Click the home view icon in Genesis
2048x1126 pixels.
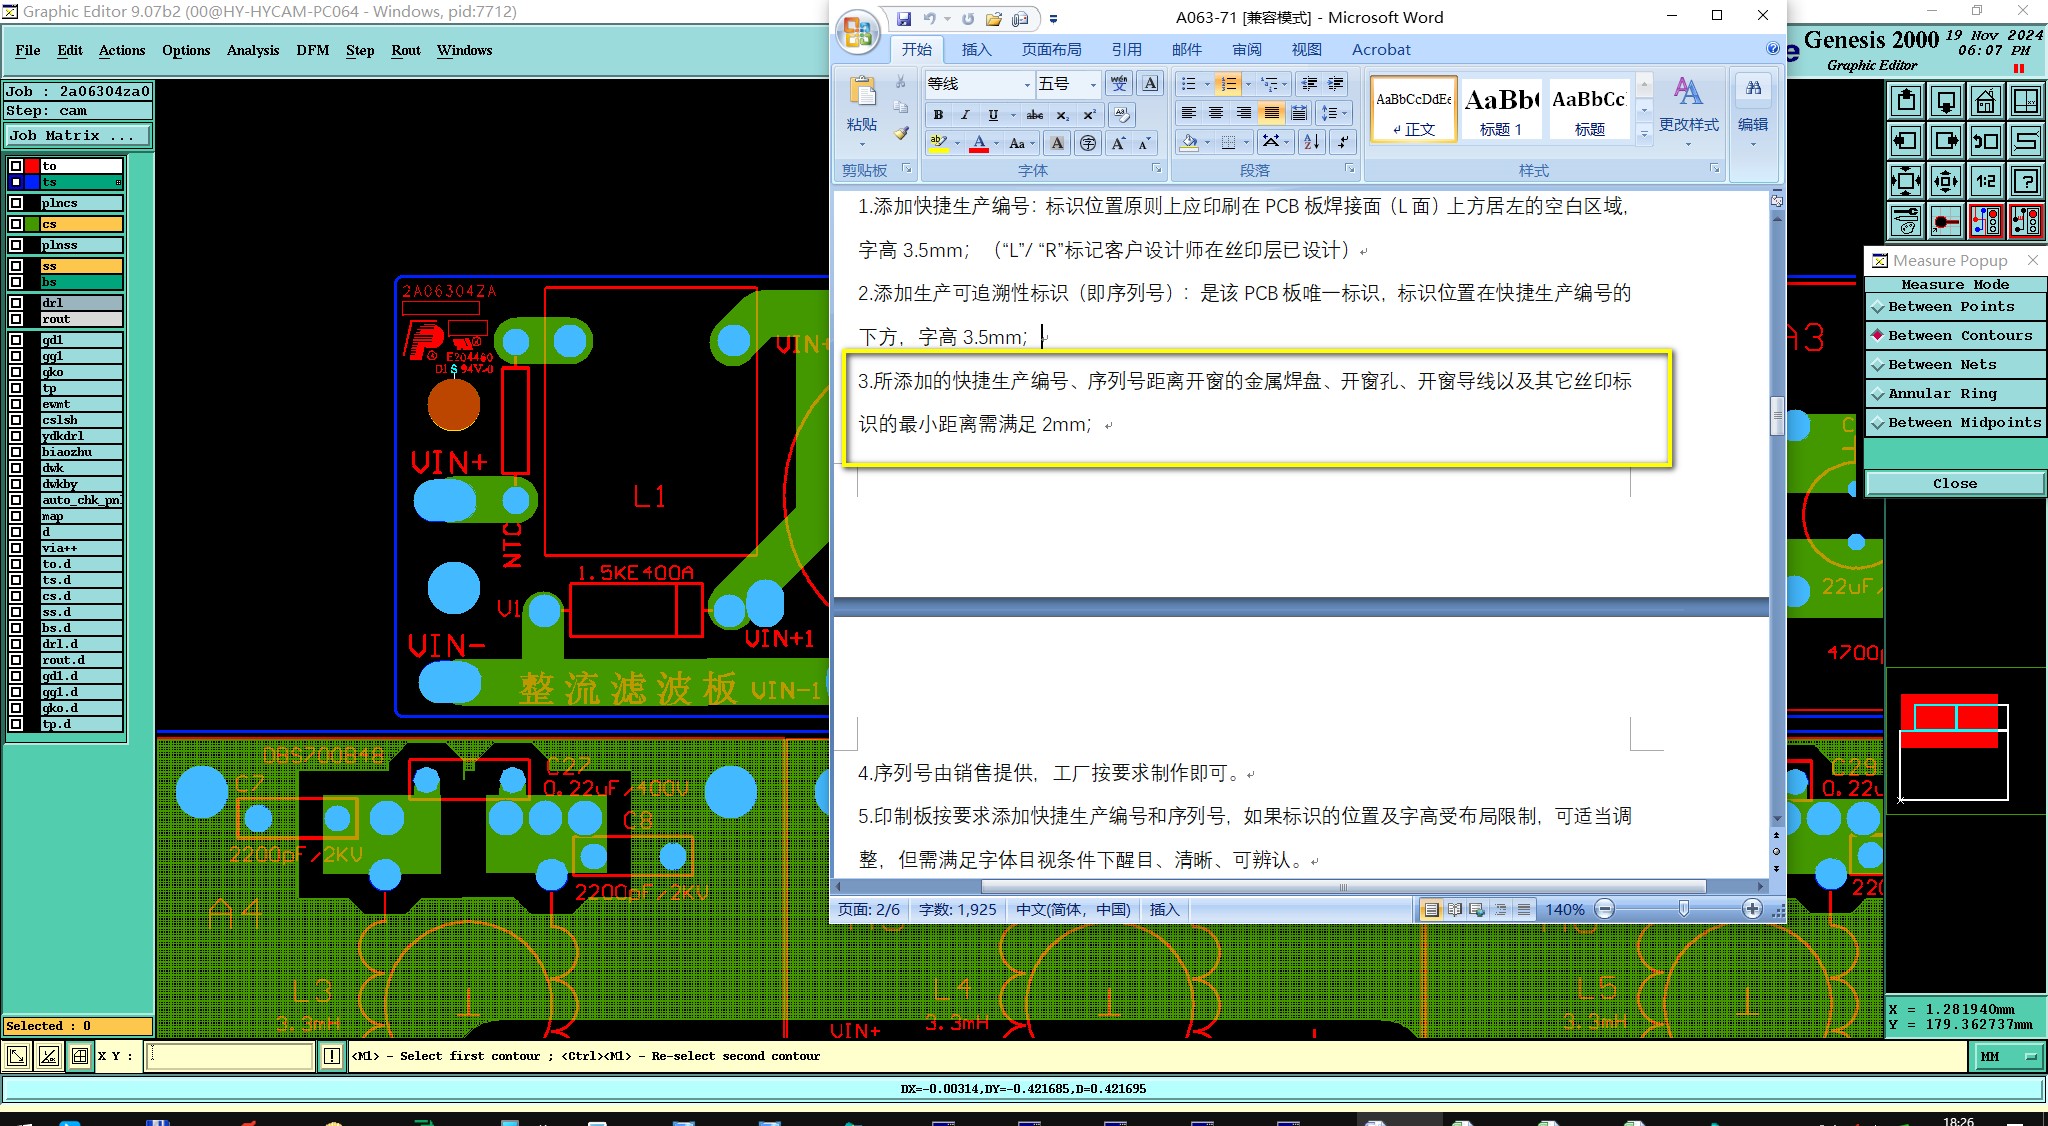pos(1986,101)
